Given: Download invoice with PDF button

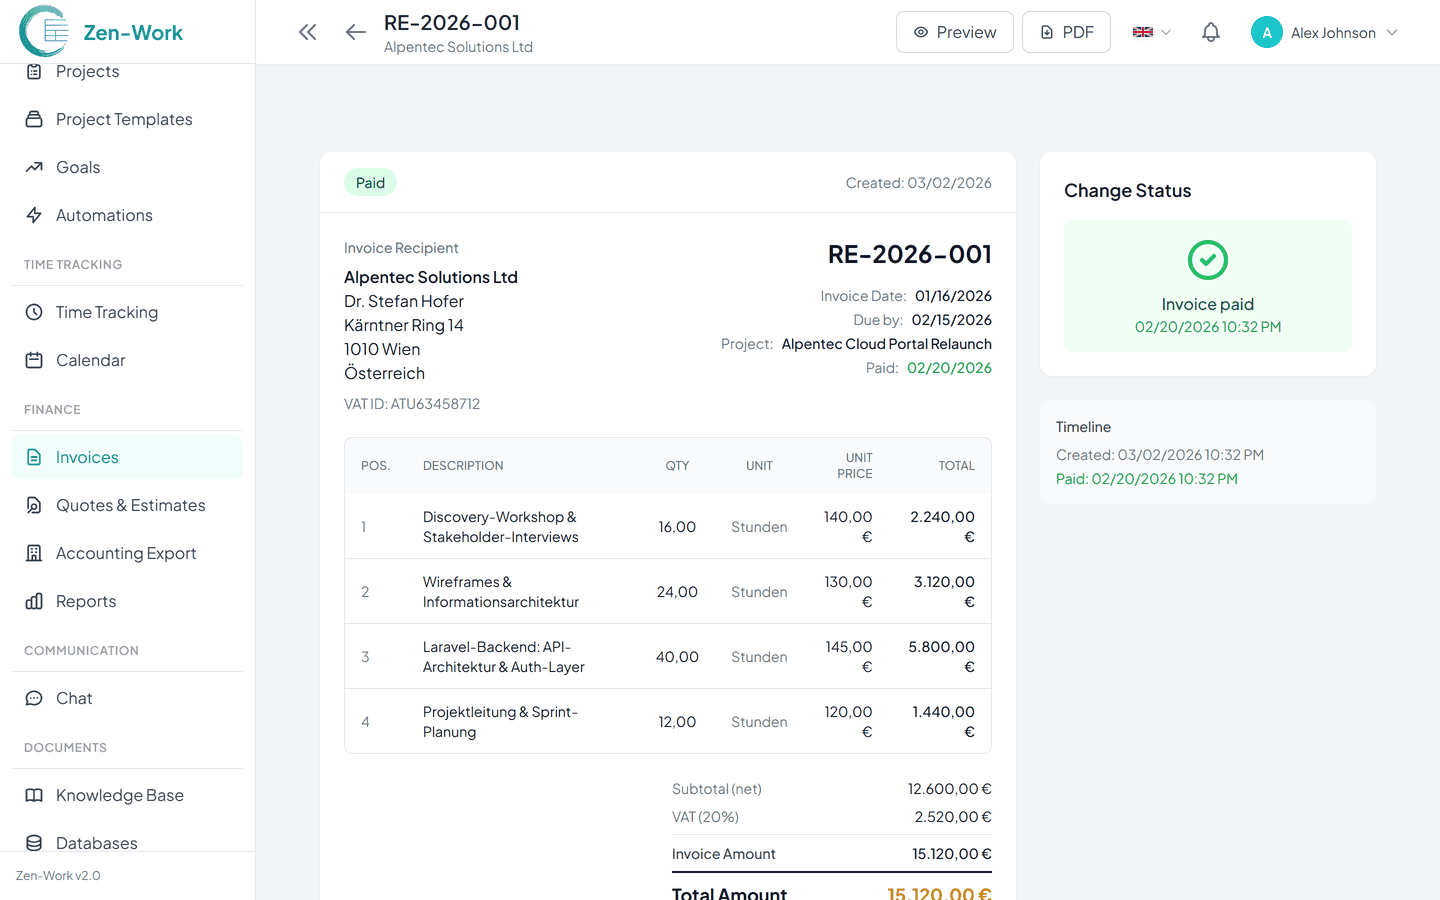Looking at the screenshot, I should tap(1065, 32).
